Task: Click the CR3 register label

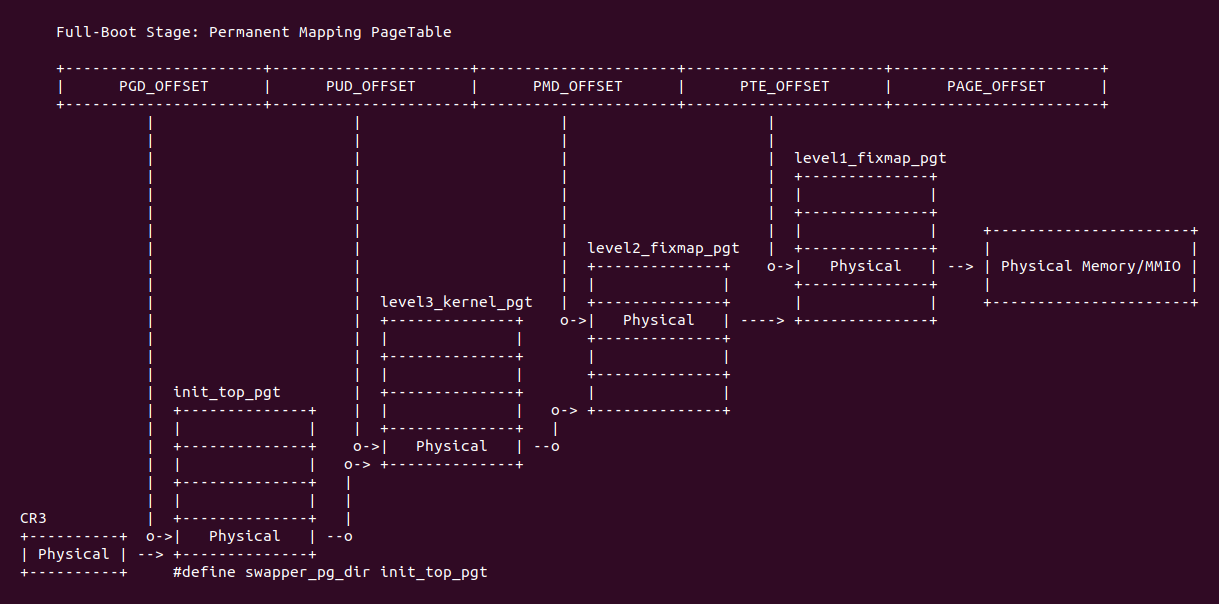Action: coord(33,518)
